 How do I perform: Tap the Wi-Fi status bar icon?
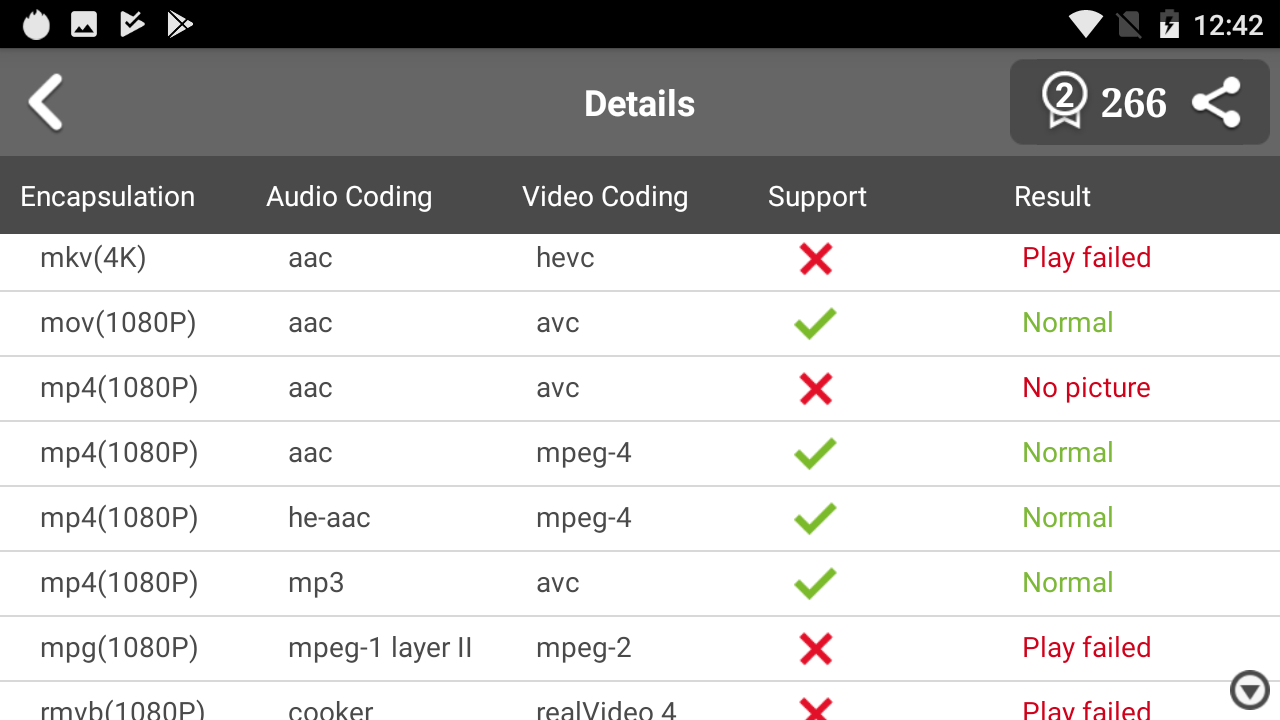(1084, 24)
